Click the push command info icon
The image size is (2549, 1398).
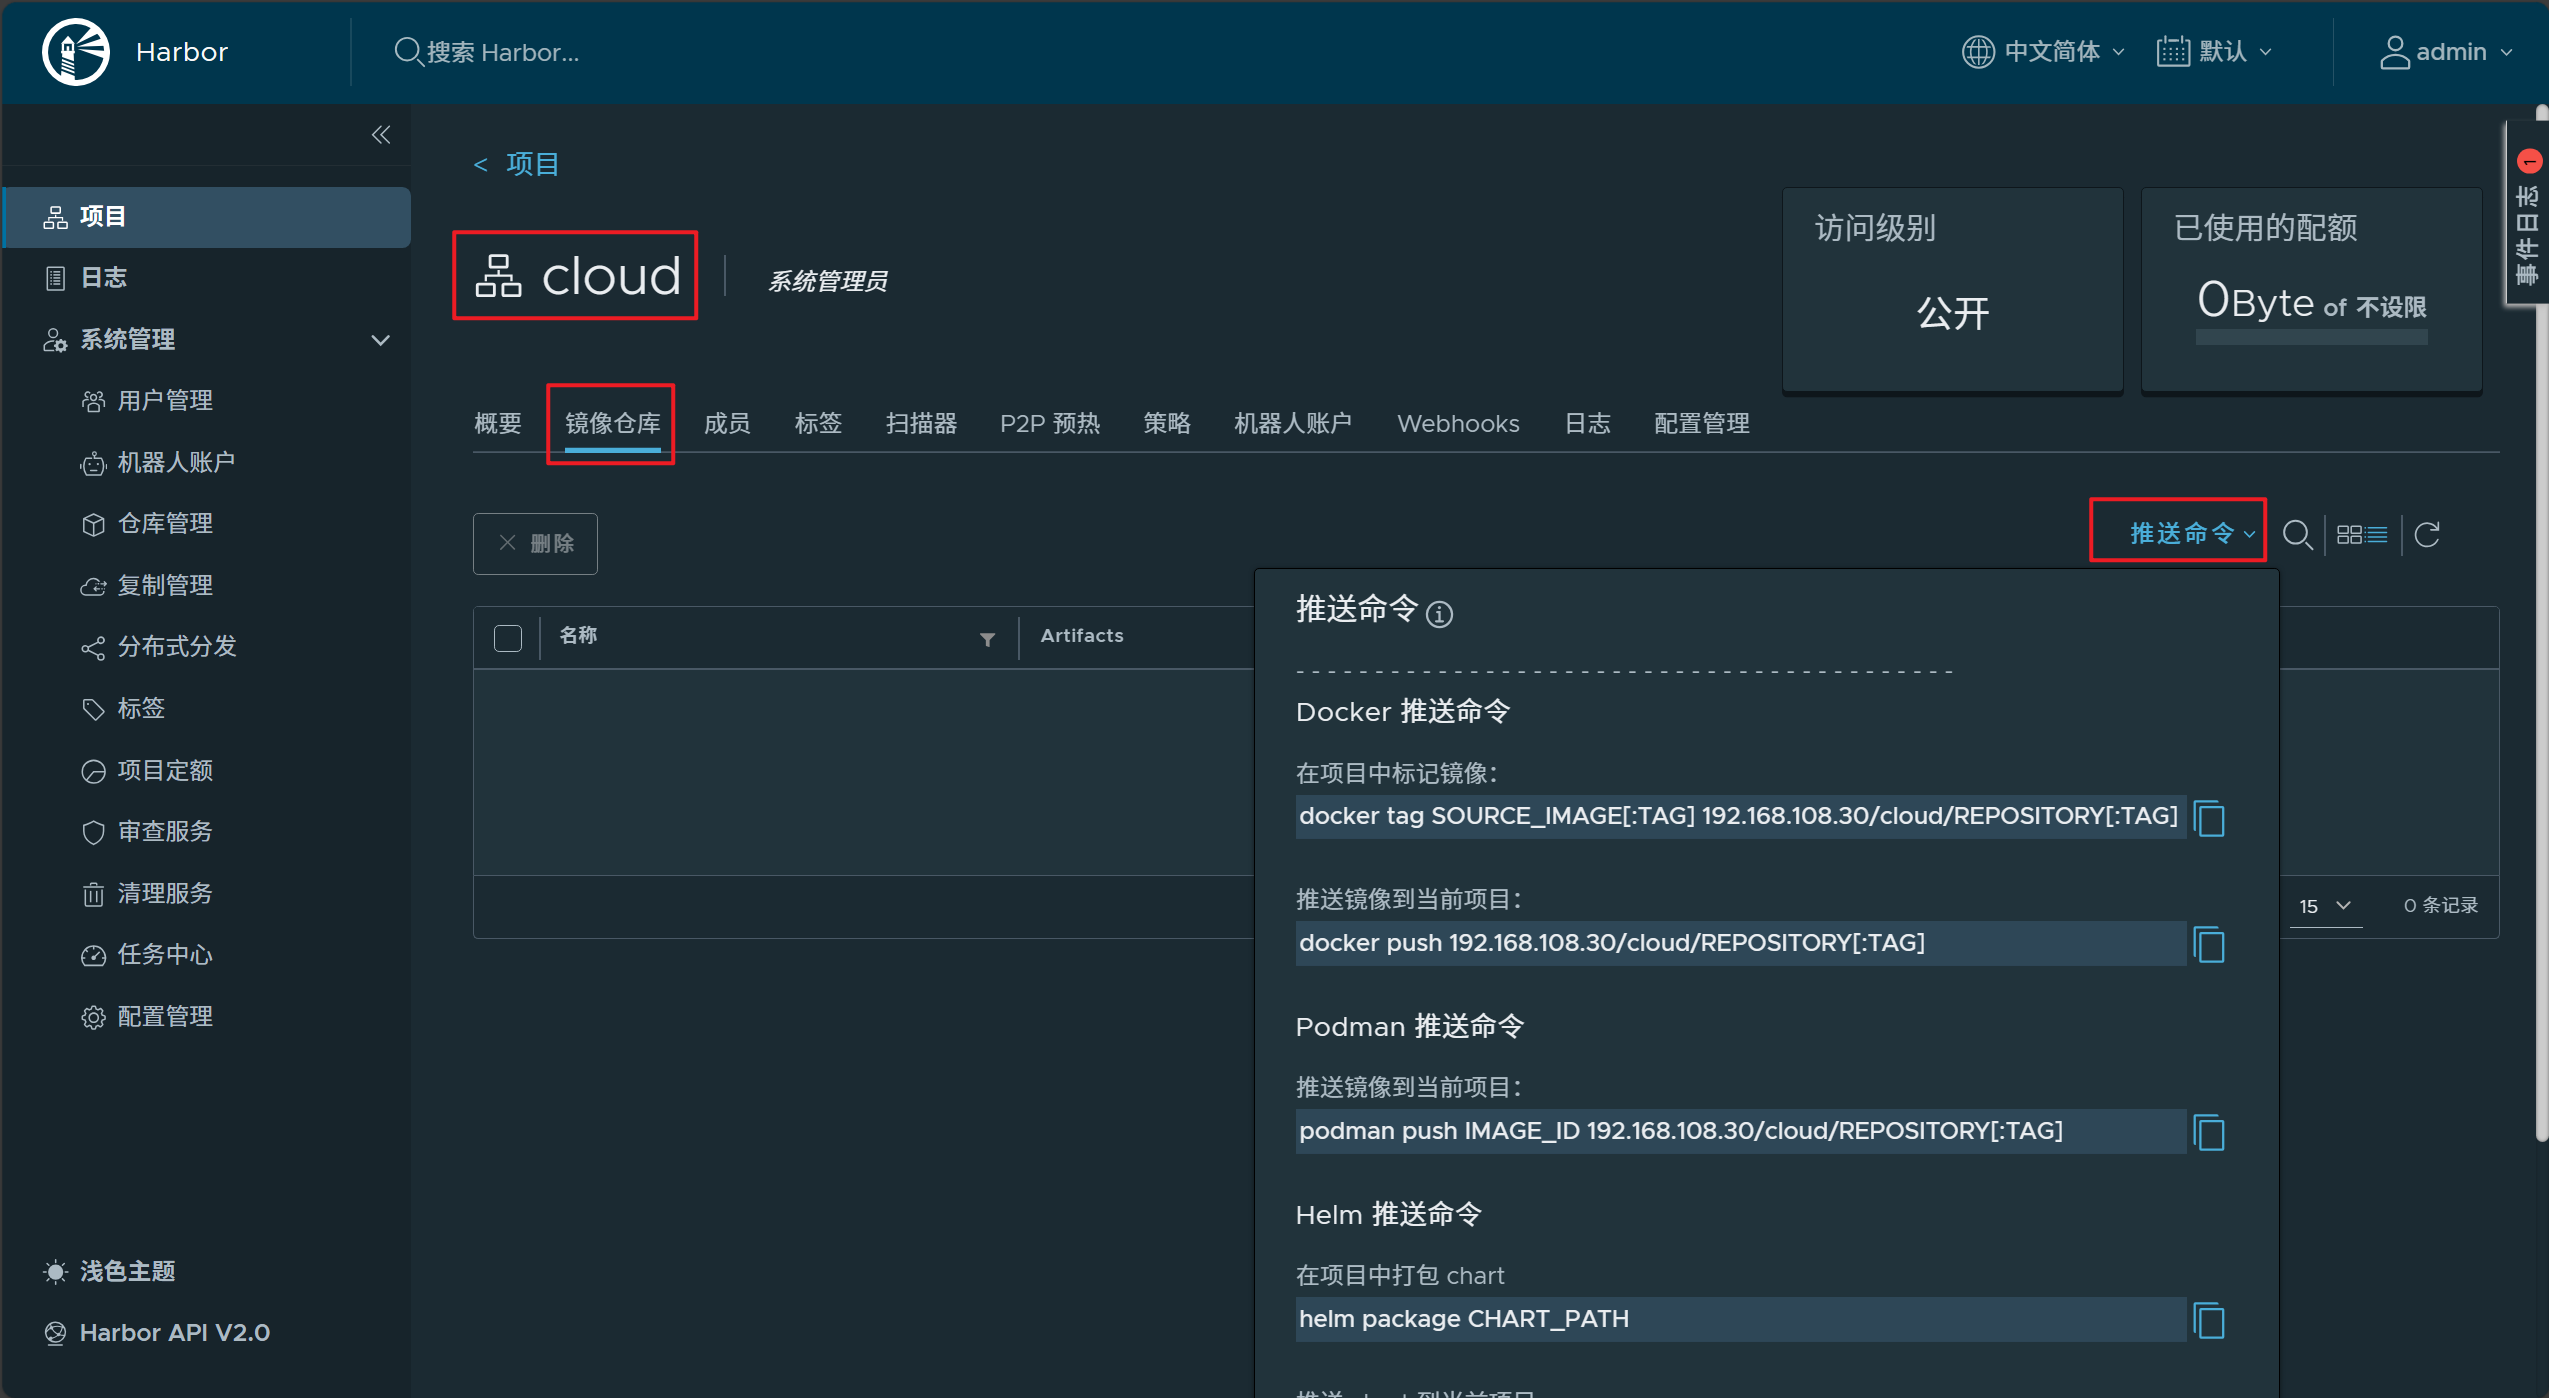tap(1439, 614)
